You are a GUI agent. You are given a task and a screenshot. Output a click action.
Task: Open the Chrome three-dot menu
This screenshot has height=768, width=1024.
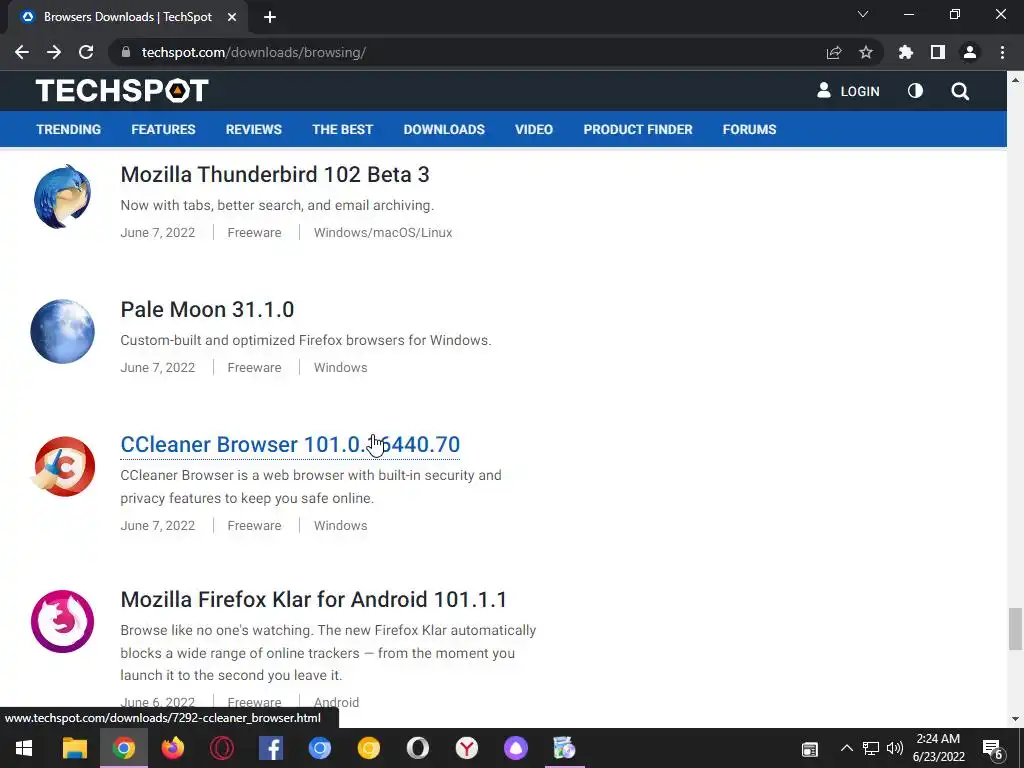point(1002,52)
